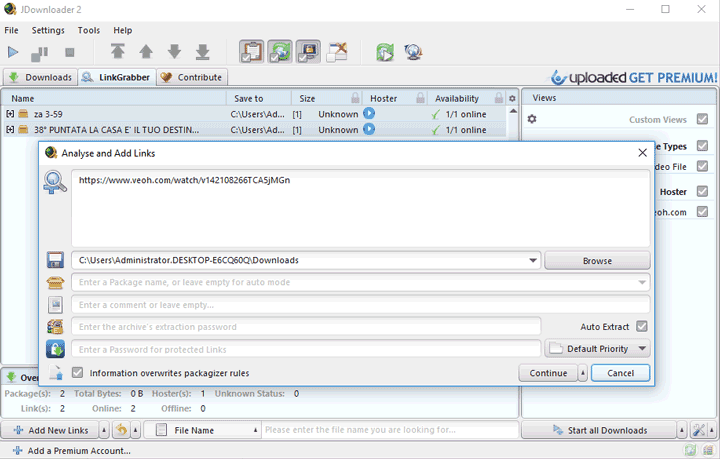Click the protected links lock icon
Image resolution: width=720 pixels, height=459 pixels.
55,349
